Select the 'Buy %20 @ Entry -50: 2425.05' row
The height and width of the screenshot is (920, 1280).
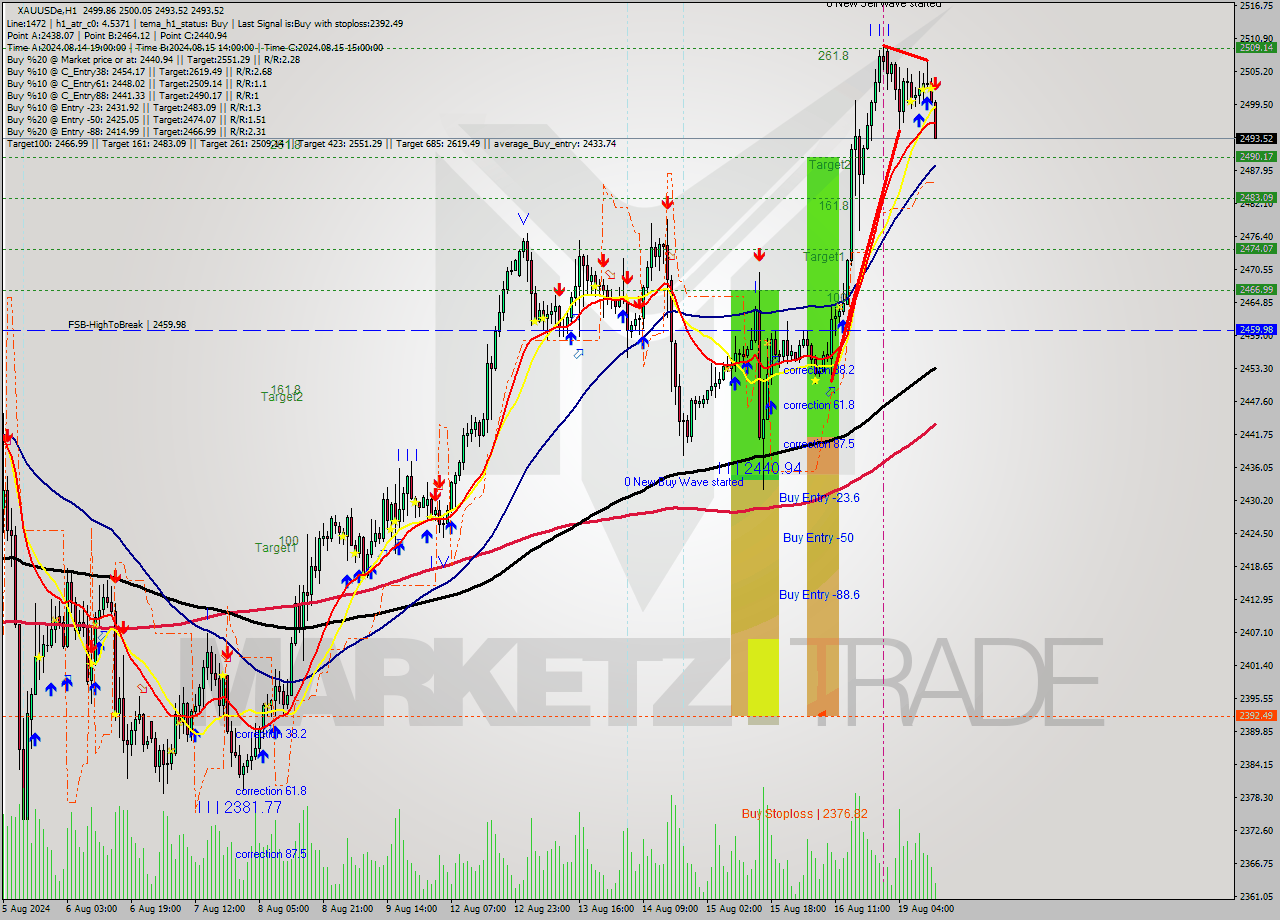point(136,119)
